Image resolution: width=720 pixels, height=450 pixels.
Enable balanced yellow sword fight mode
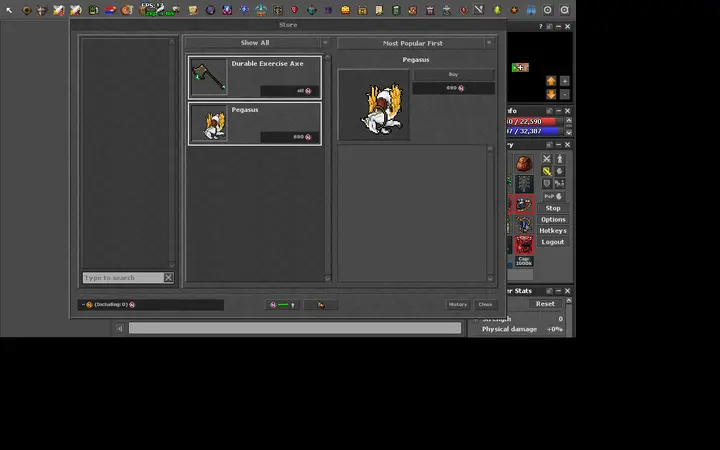pos(546,171)
